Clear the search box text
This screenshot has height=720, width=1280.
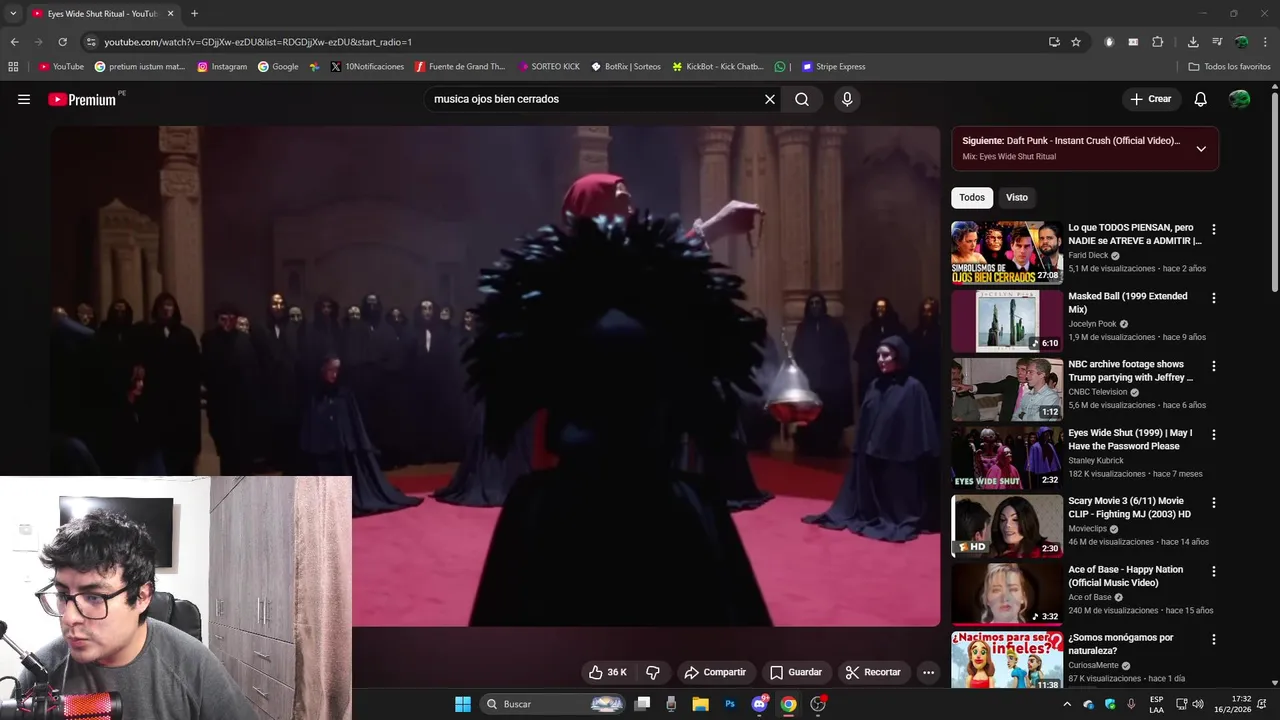(x=770, y=99)
